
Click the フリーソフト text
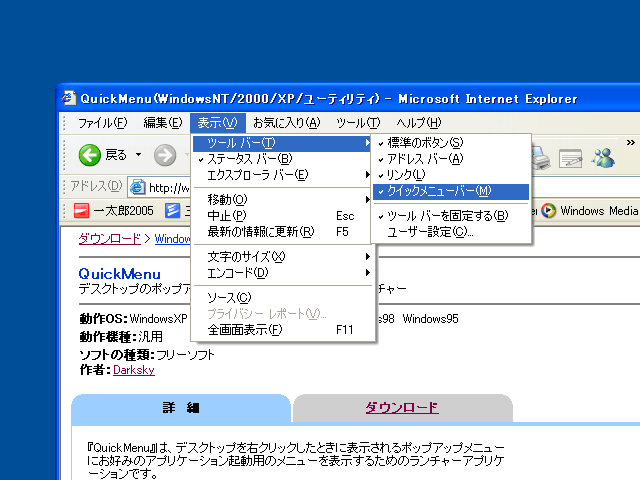click(185, 355)
